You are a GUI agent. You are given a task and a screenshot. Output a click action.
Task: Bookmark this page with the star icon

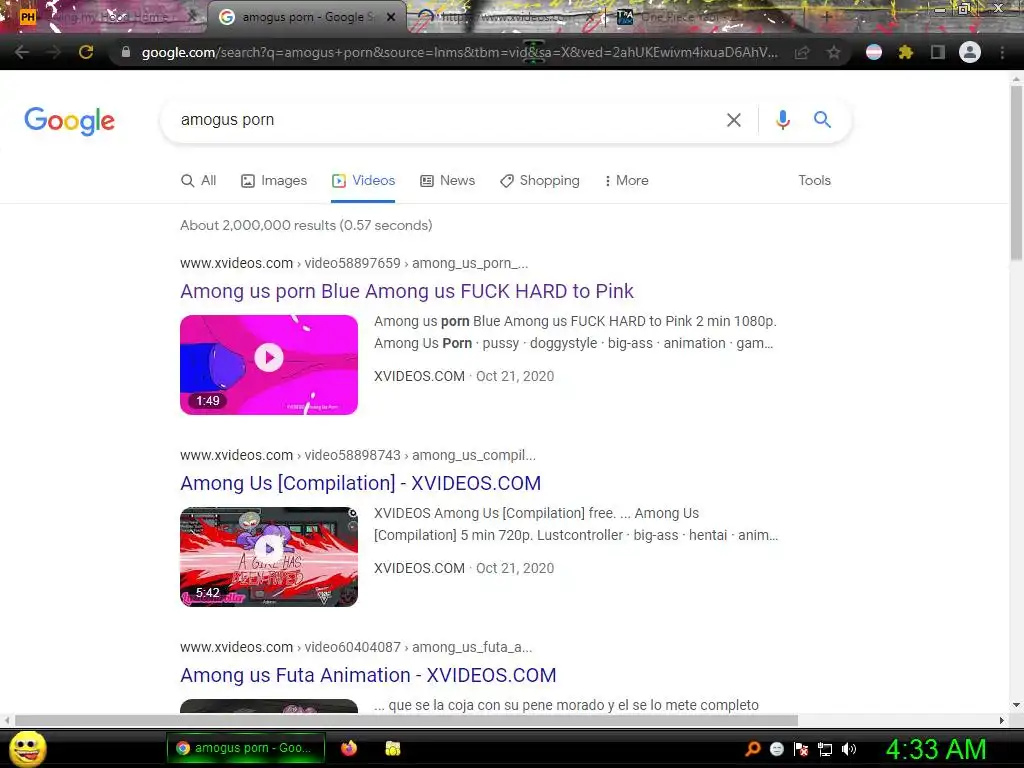click(x=833, y=52)
